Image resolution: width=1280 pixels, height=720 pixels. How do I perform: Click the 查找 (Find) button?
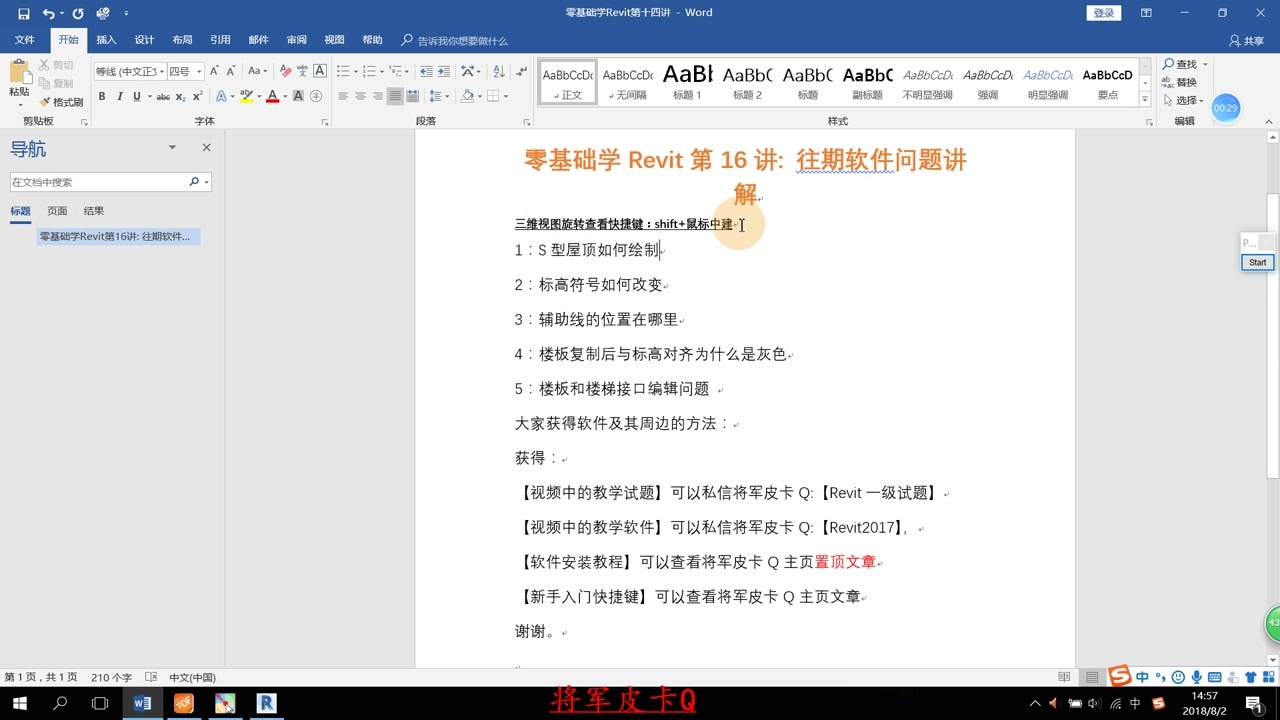[1180, 64]
